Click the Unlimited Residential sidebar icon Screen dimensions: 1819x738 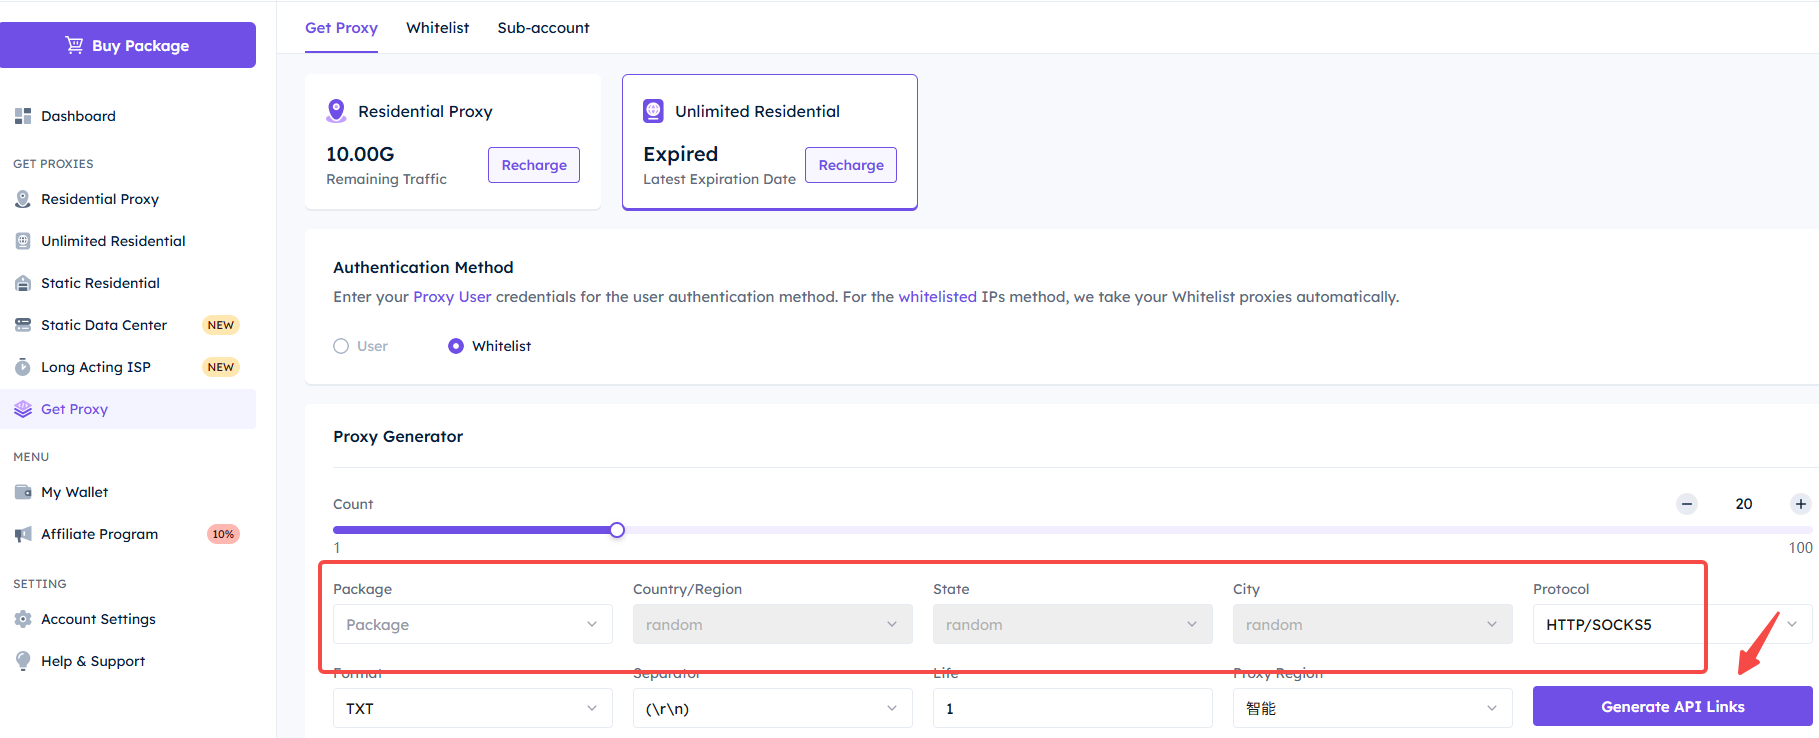[23, 241]
